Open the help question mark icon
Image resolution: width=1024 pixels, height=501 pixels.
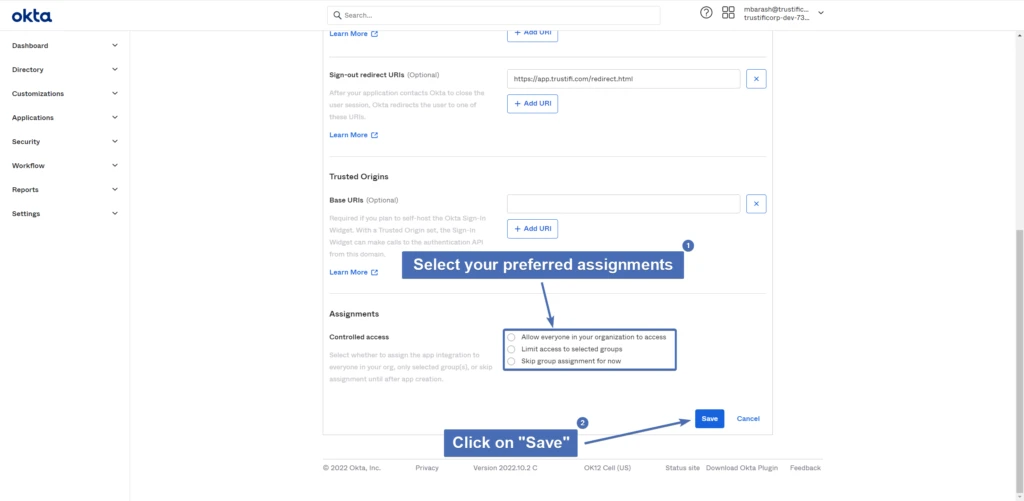[706, 13]
